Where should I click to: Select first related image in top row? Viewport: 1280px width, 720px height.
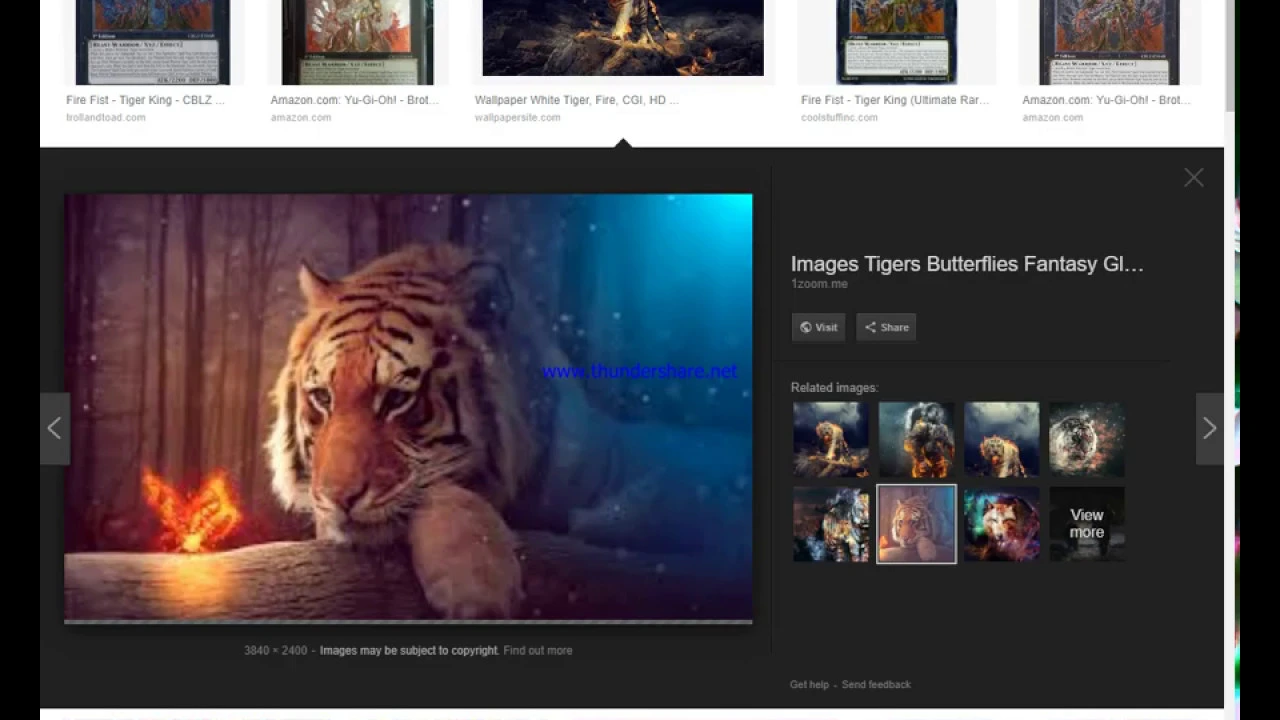click(831, 439)
